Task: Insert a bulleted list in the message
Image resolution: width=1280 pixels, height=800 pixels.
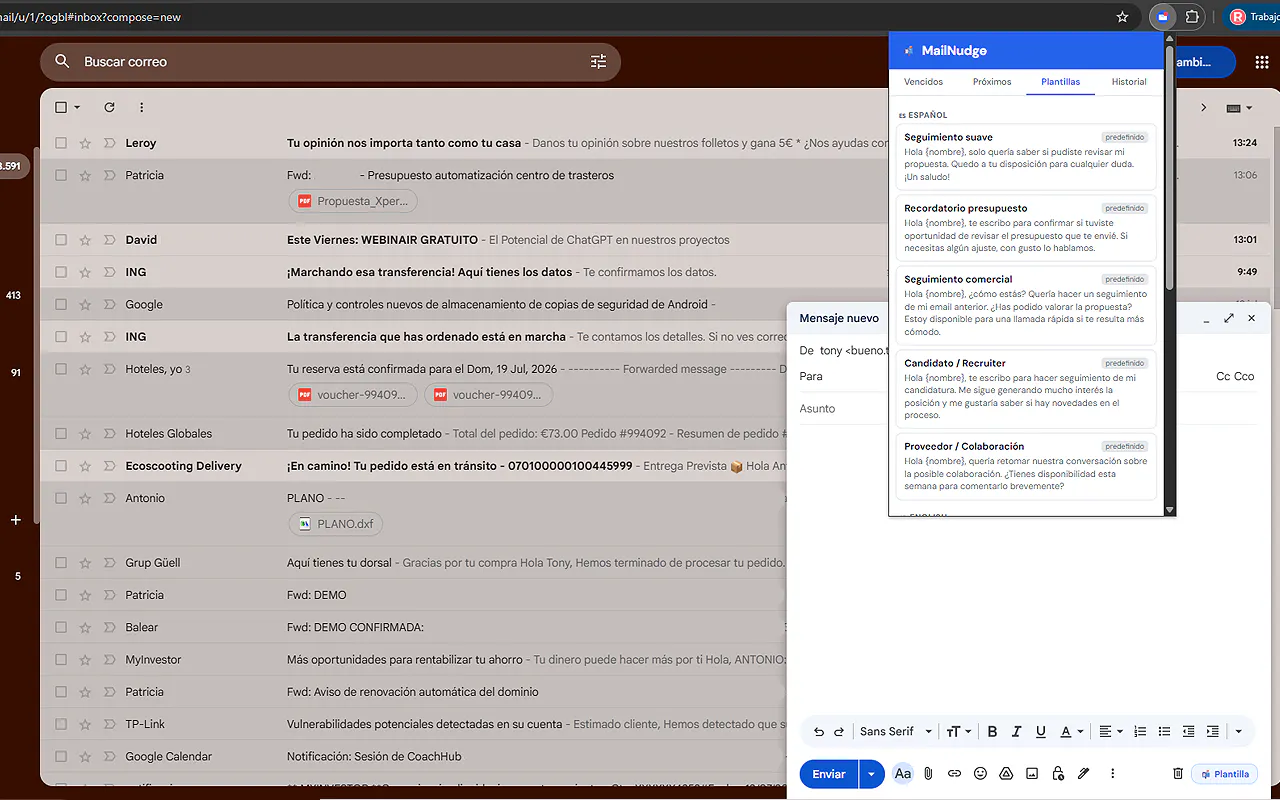Action: 1164,732
